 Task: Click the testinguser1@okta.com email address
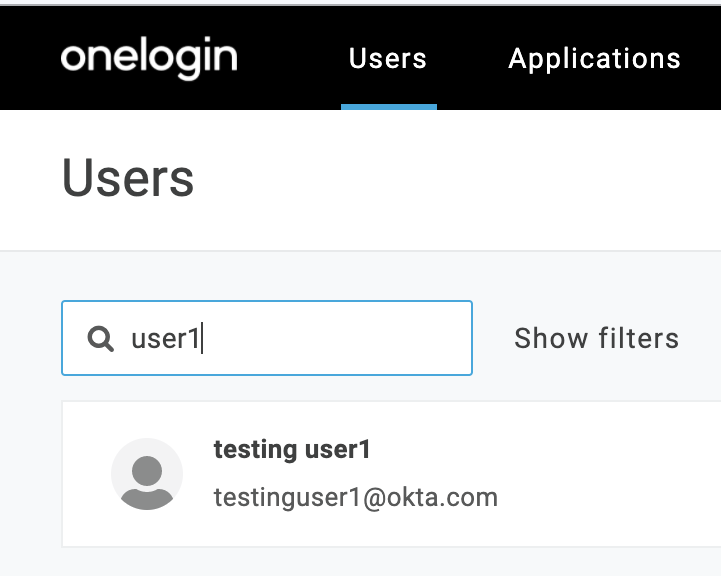click(355, 497)
